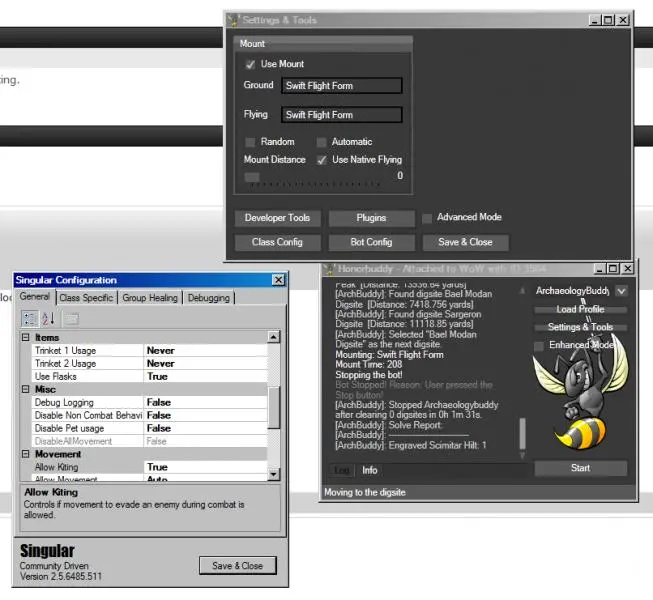
Task: Open the ArchaeologyBuddy bot dropdown
Action: coord(621,291)
